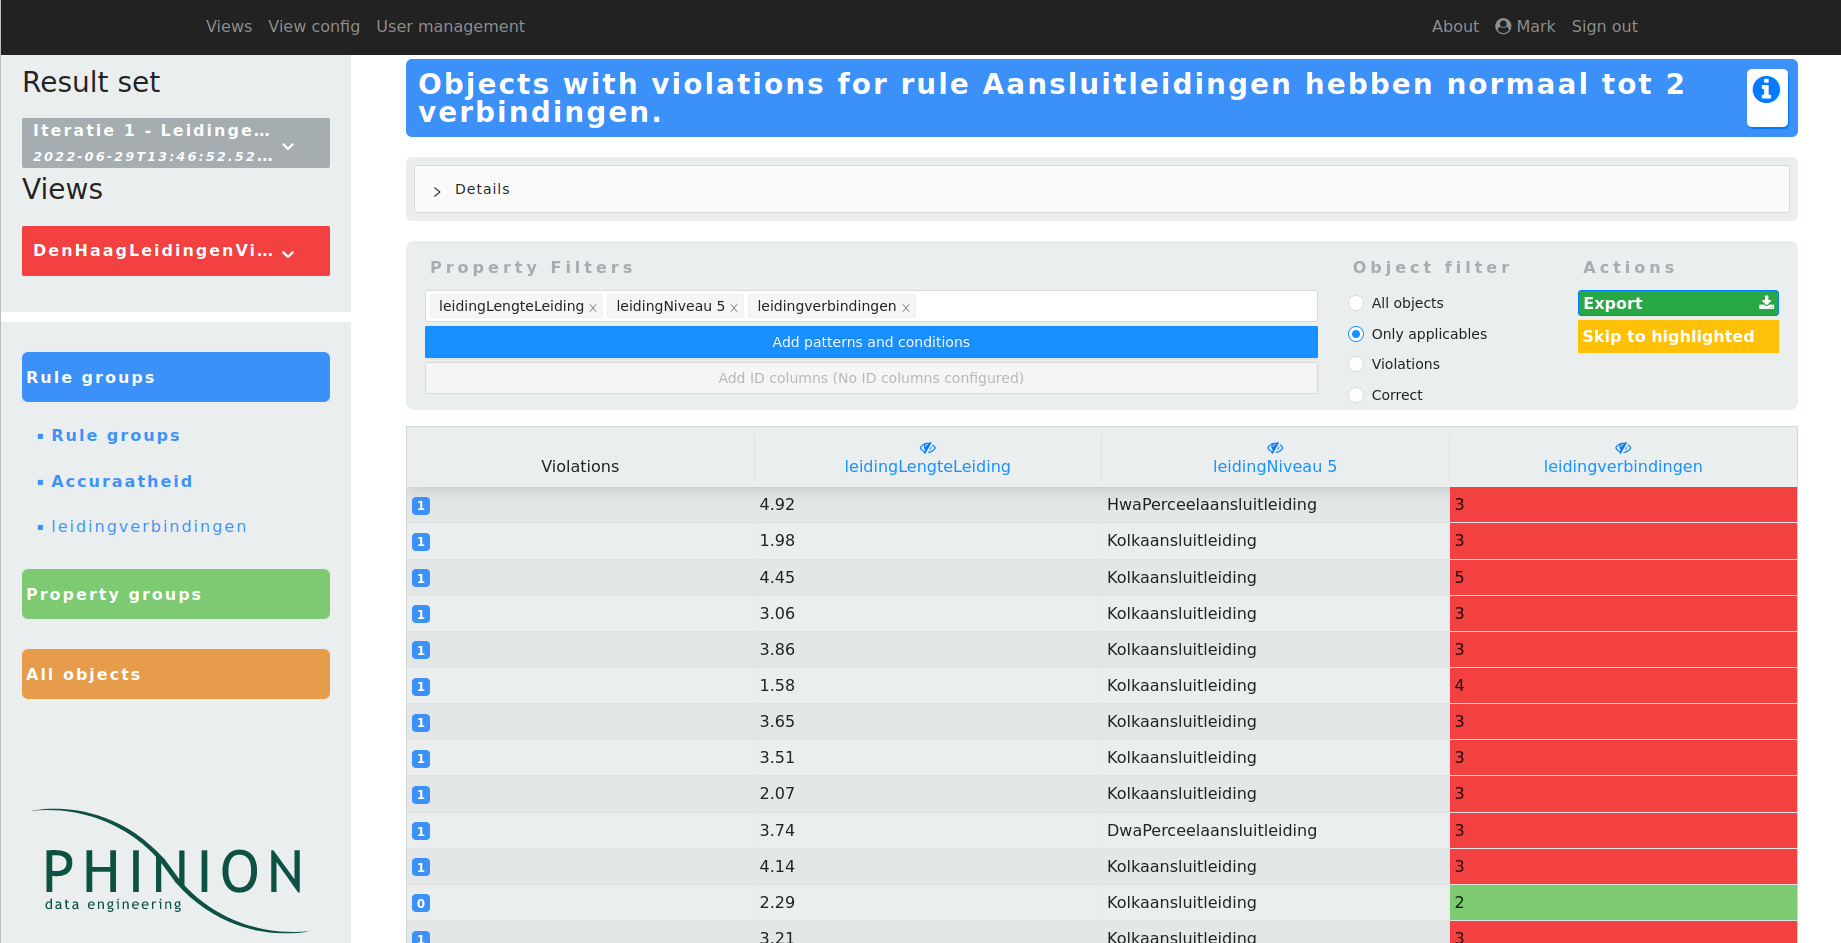
Task: Click the Export button
Action: click(1678, 303)
